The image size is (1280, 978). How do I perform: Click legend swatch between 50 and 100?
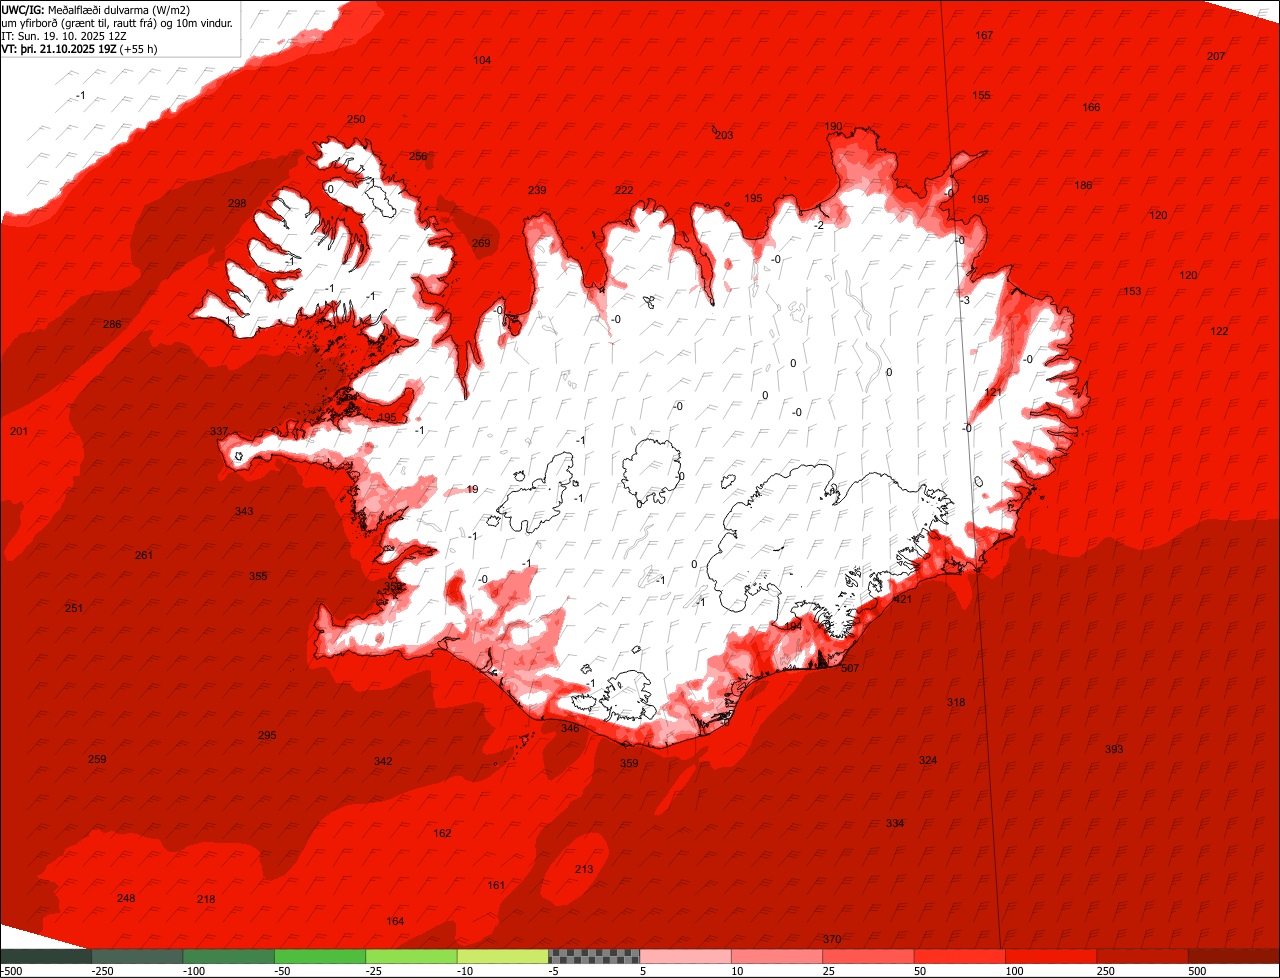960,956
